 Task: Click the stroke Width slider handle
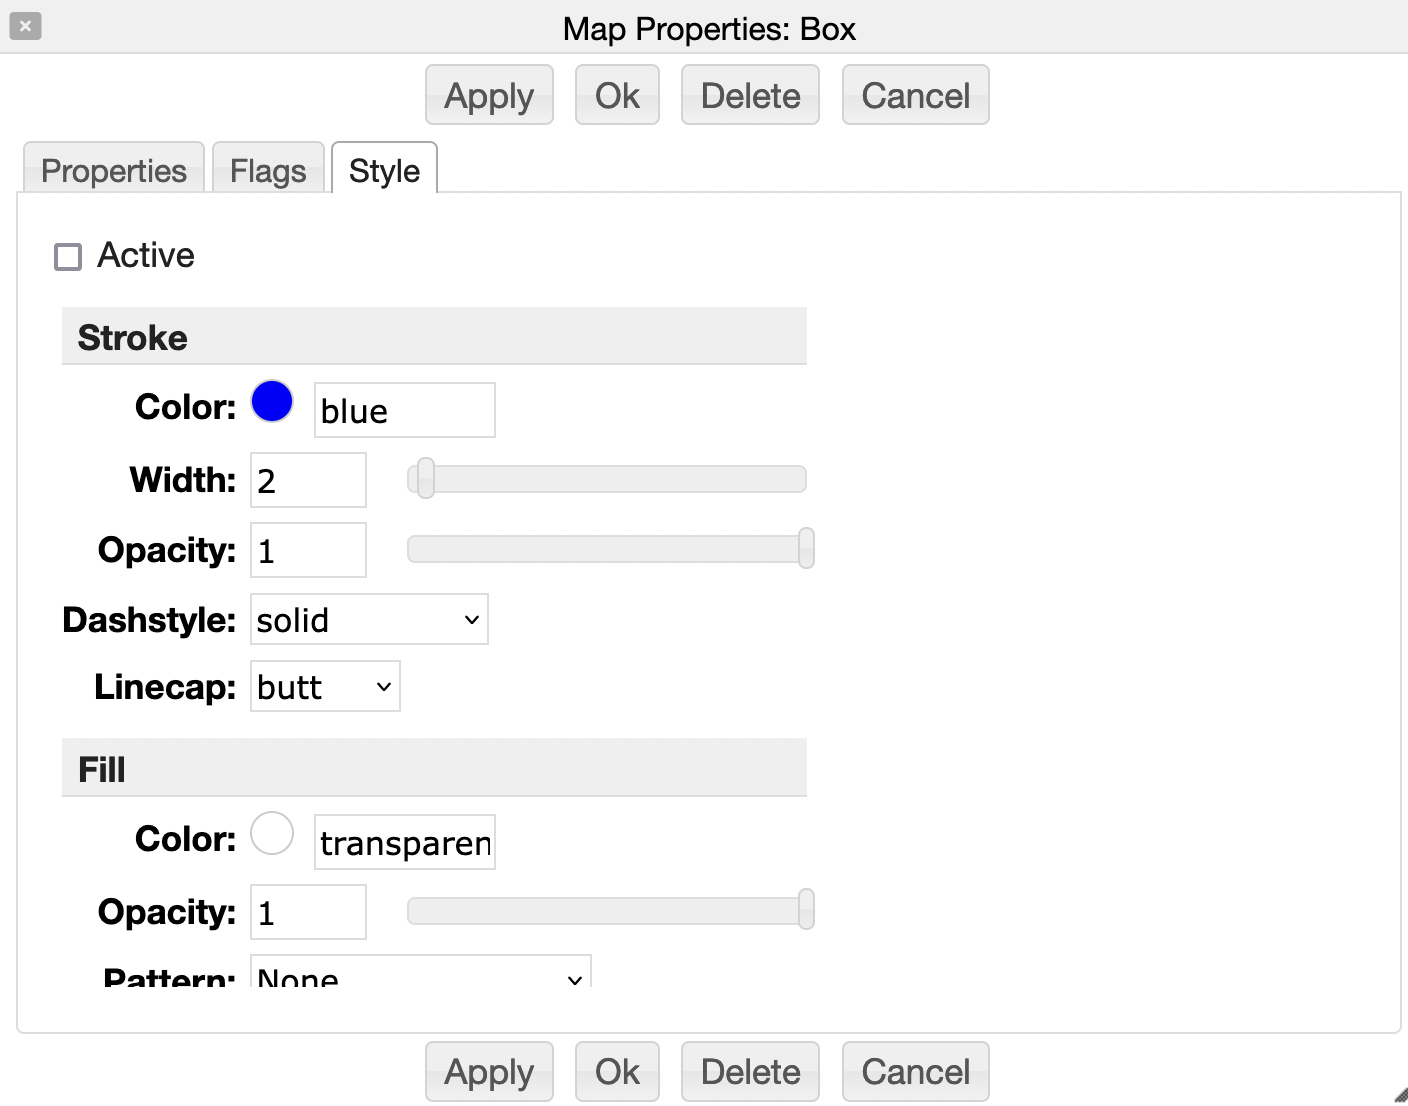(426, 478)
